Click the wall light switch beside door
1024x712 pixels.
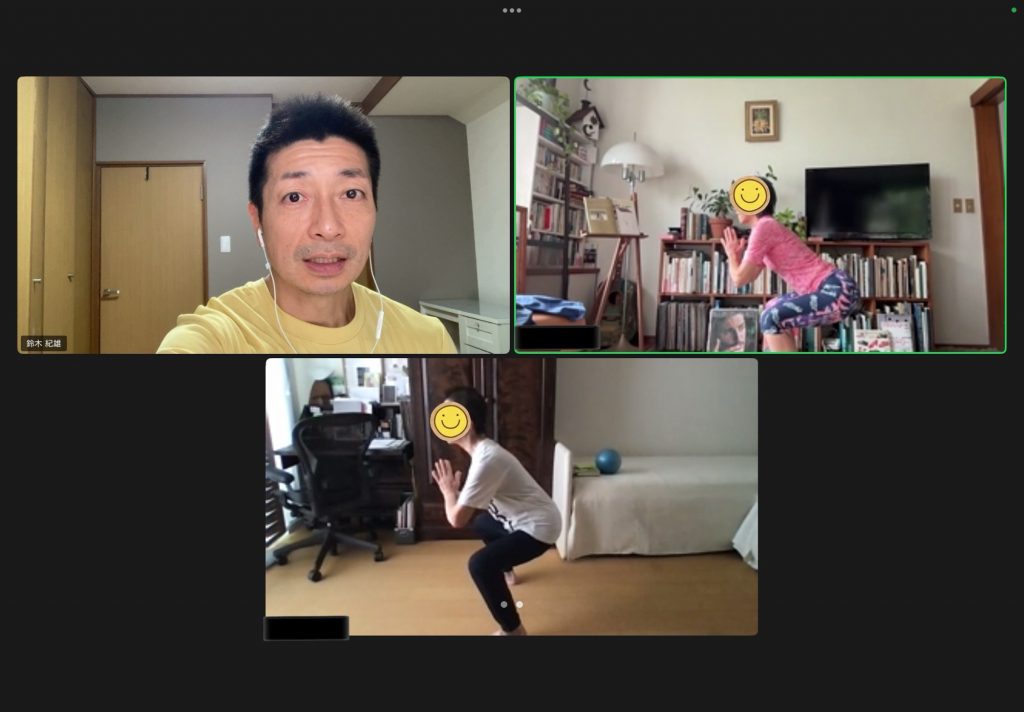pos(225,243)
